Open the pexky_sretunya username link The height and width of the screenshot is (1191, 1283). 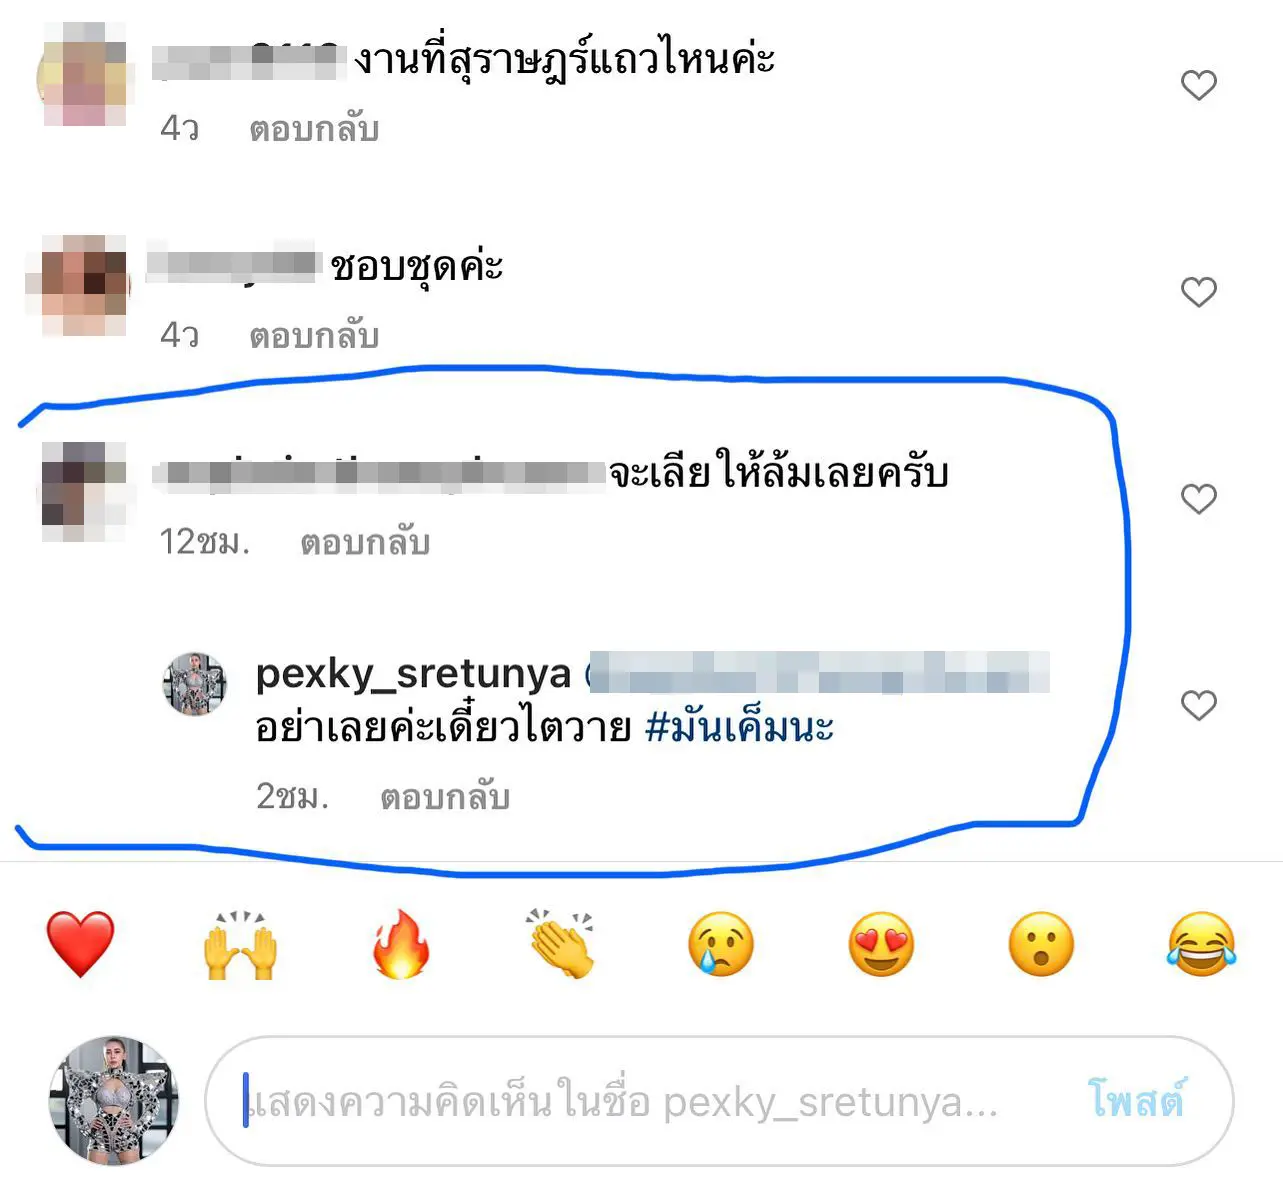[413, 674]
